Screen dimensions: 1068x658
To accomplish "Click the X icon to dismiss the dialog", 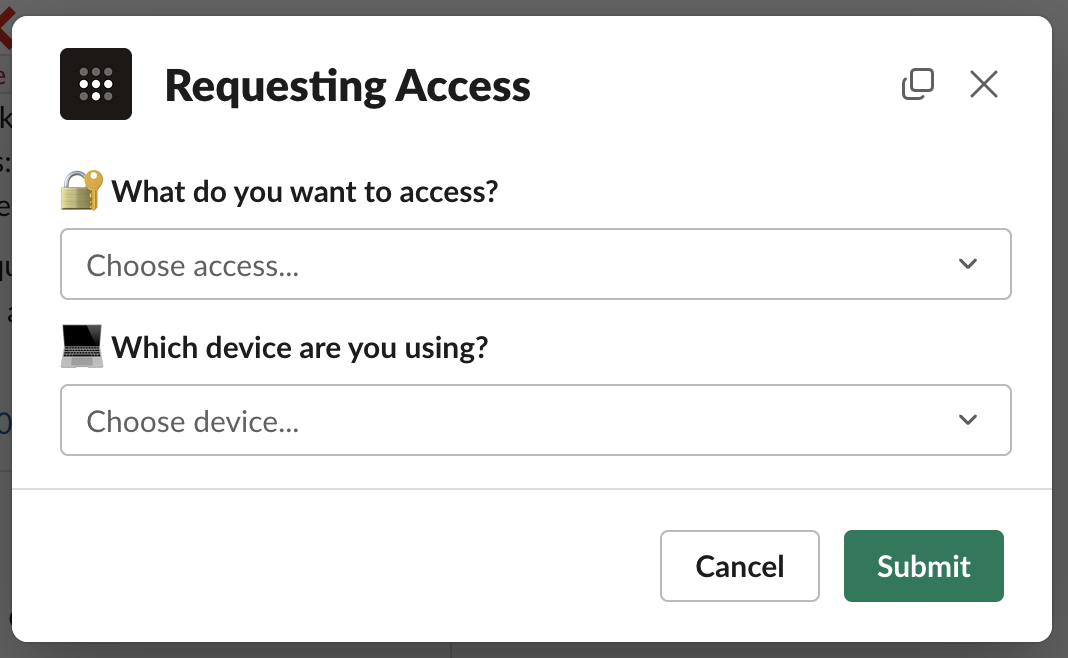I will [983, 84].
